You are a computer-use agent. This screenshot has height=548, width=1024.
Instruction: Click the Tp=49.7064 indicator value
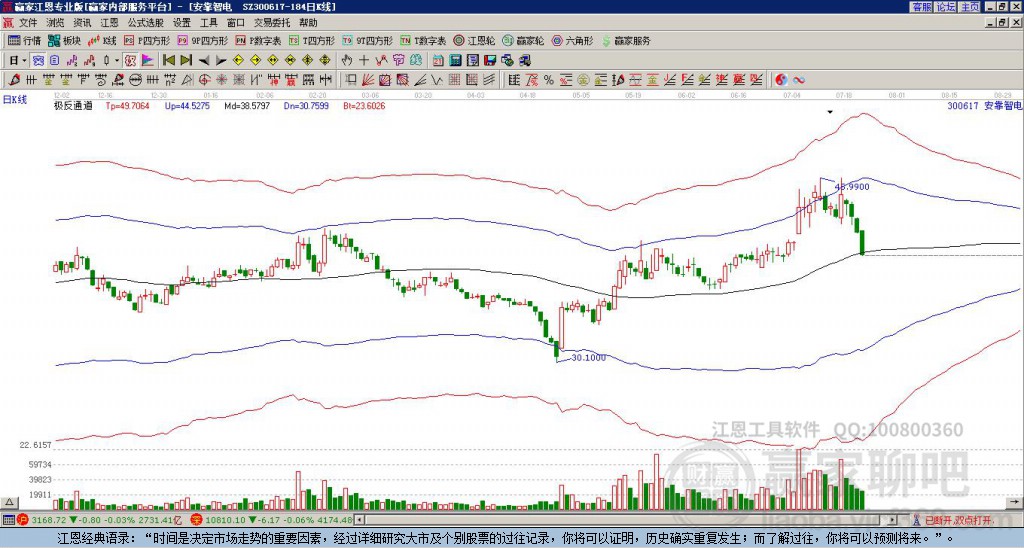pos(127,105)
